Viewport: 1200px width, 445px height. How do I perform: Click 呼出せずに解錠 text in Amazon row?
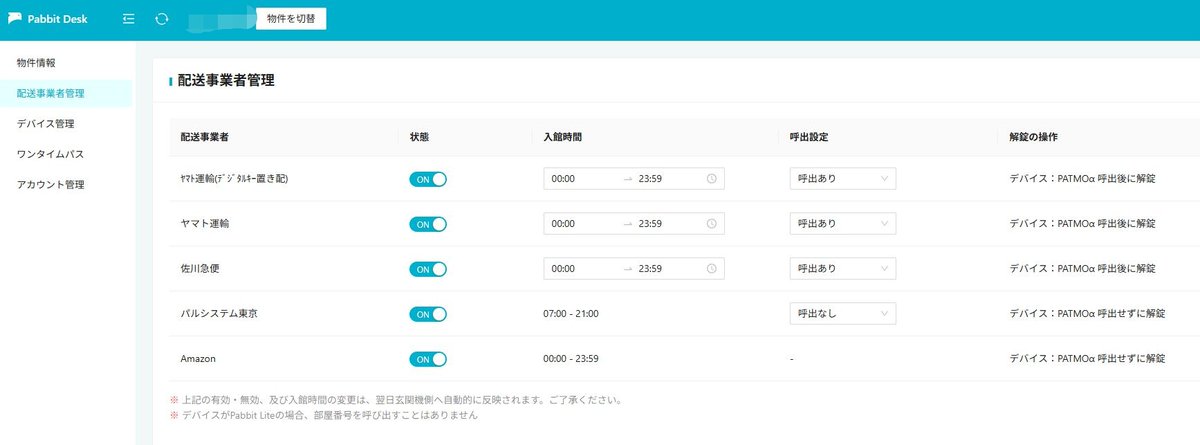[1131, 359]
